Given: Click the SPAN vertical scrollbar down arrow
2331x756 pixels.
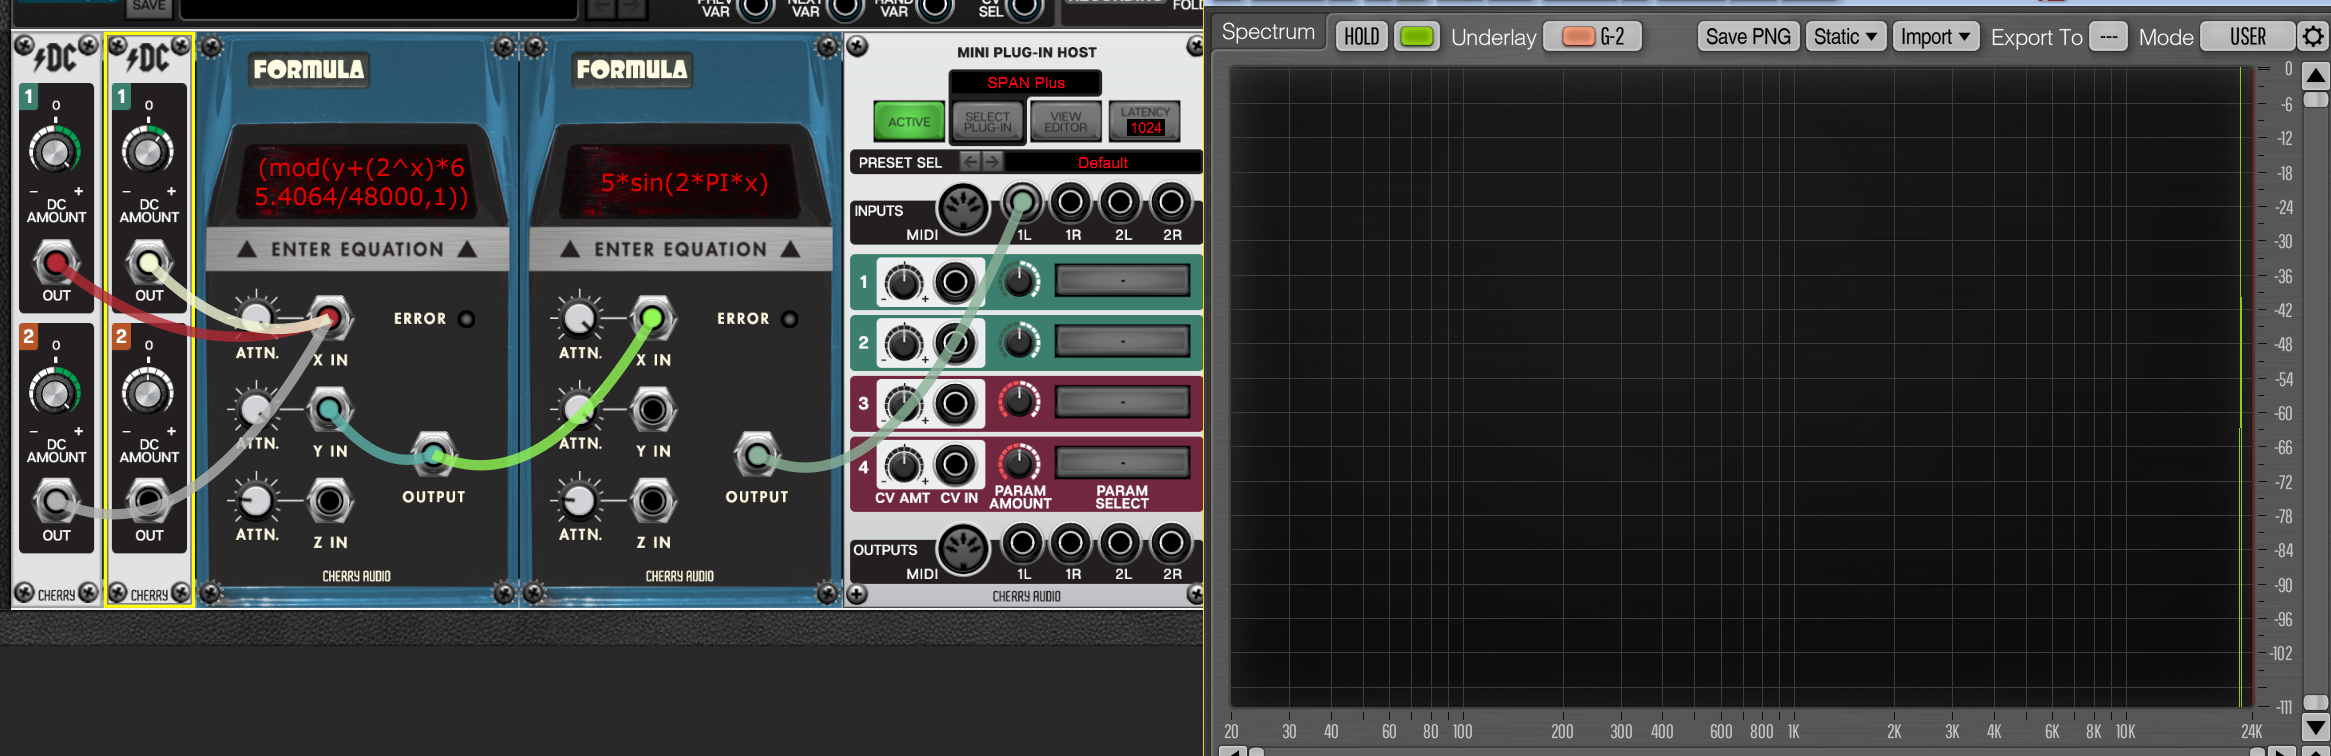Looking at the screenshot, I should pyautogui.click(x=2316, y=727).
